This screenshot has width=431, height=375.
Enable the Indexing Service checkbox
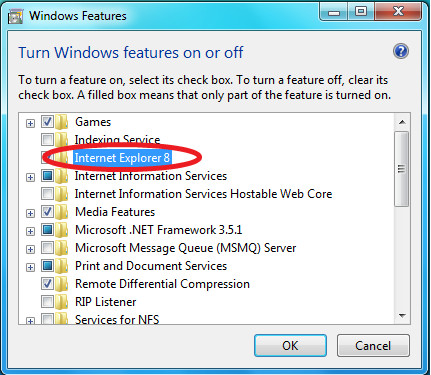click(x=47, y=139)
